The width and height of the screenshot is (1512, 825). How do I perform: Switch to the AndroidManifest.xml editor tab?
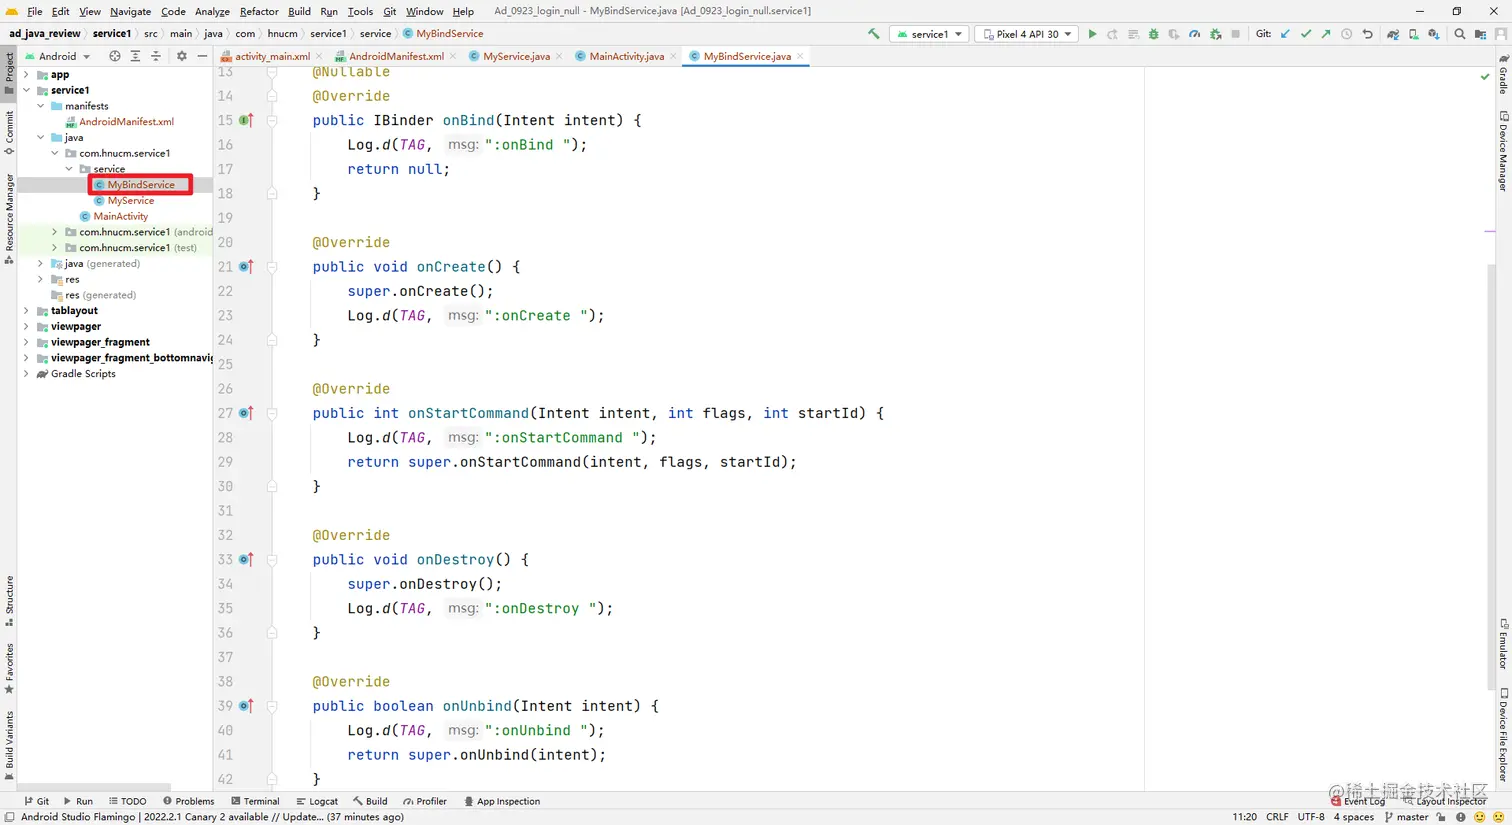pyautogui.click(x=396, y=56)
